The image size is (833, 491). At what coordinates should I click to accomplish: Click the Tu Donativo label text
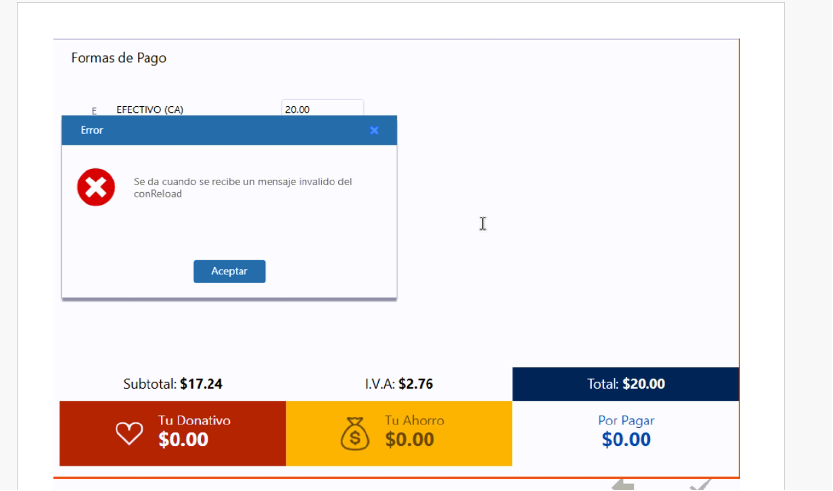coord(194,421)
